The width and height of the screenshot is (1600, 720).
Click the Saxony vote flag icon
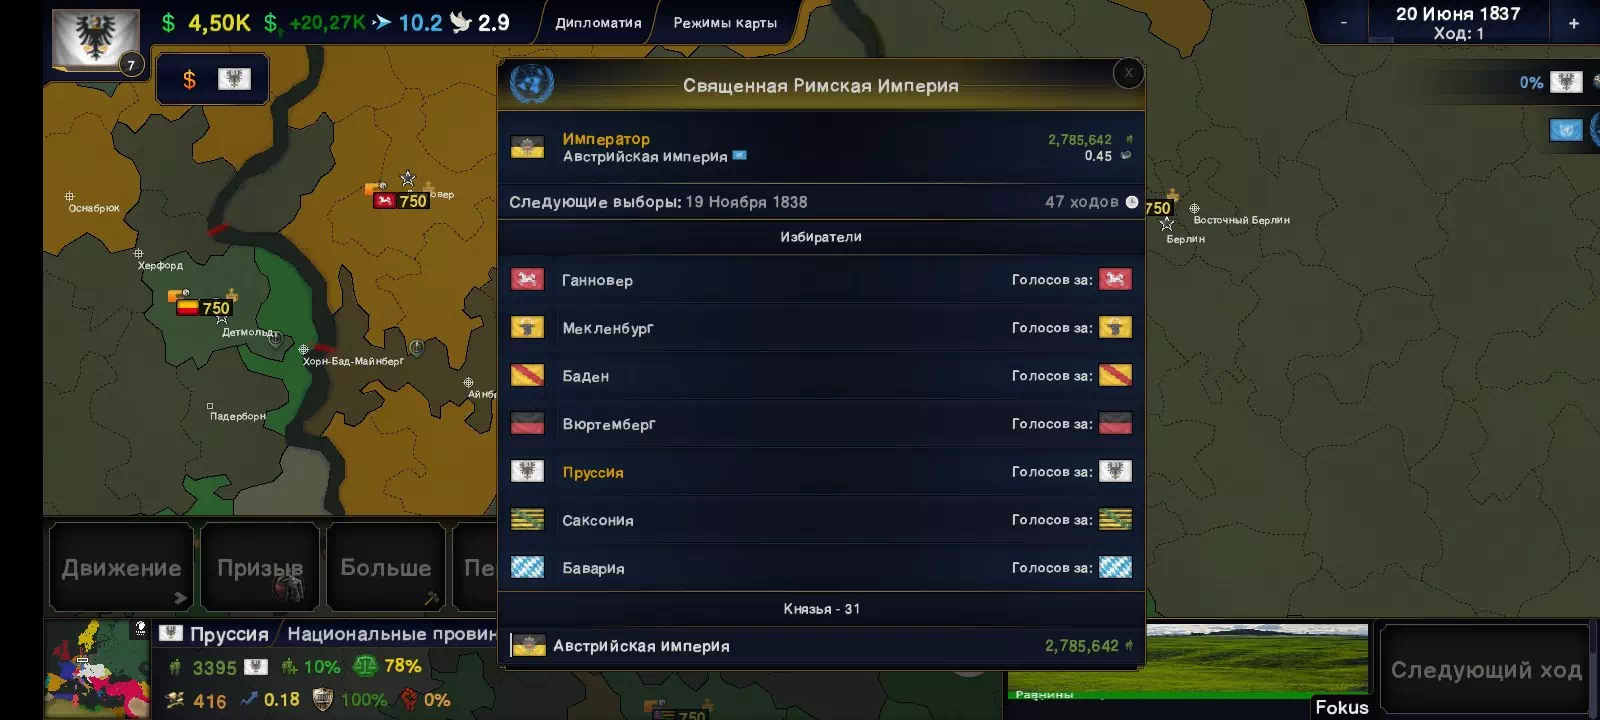(x=1115, y=519)
